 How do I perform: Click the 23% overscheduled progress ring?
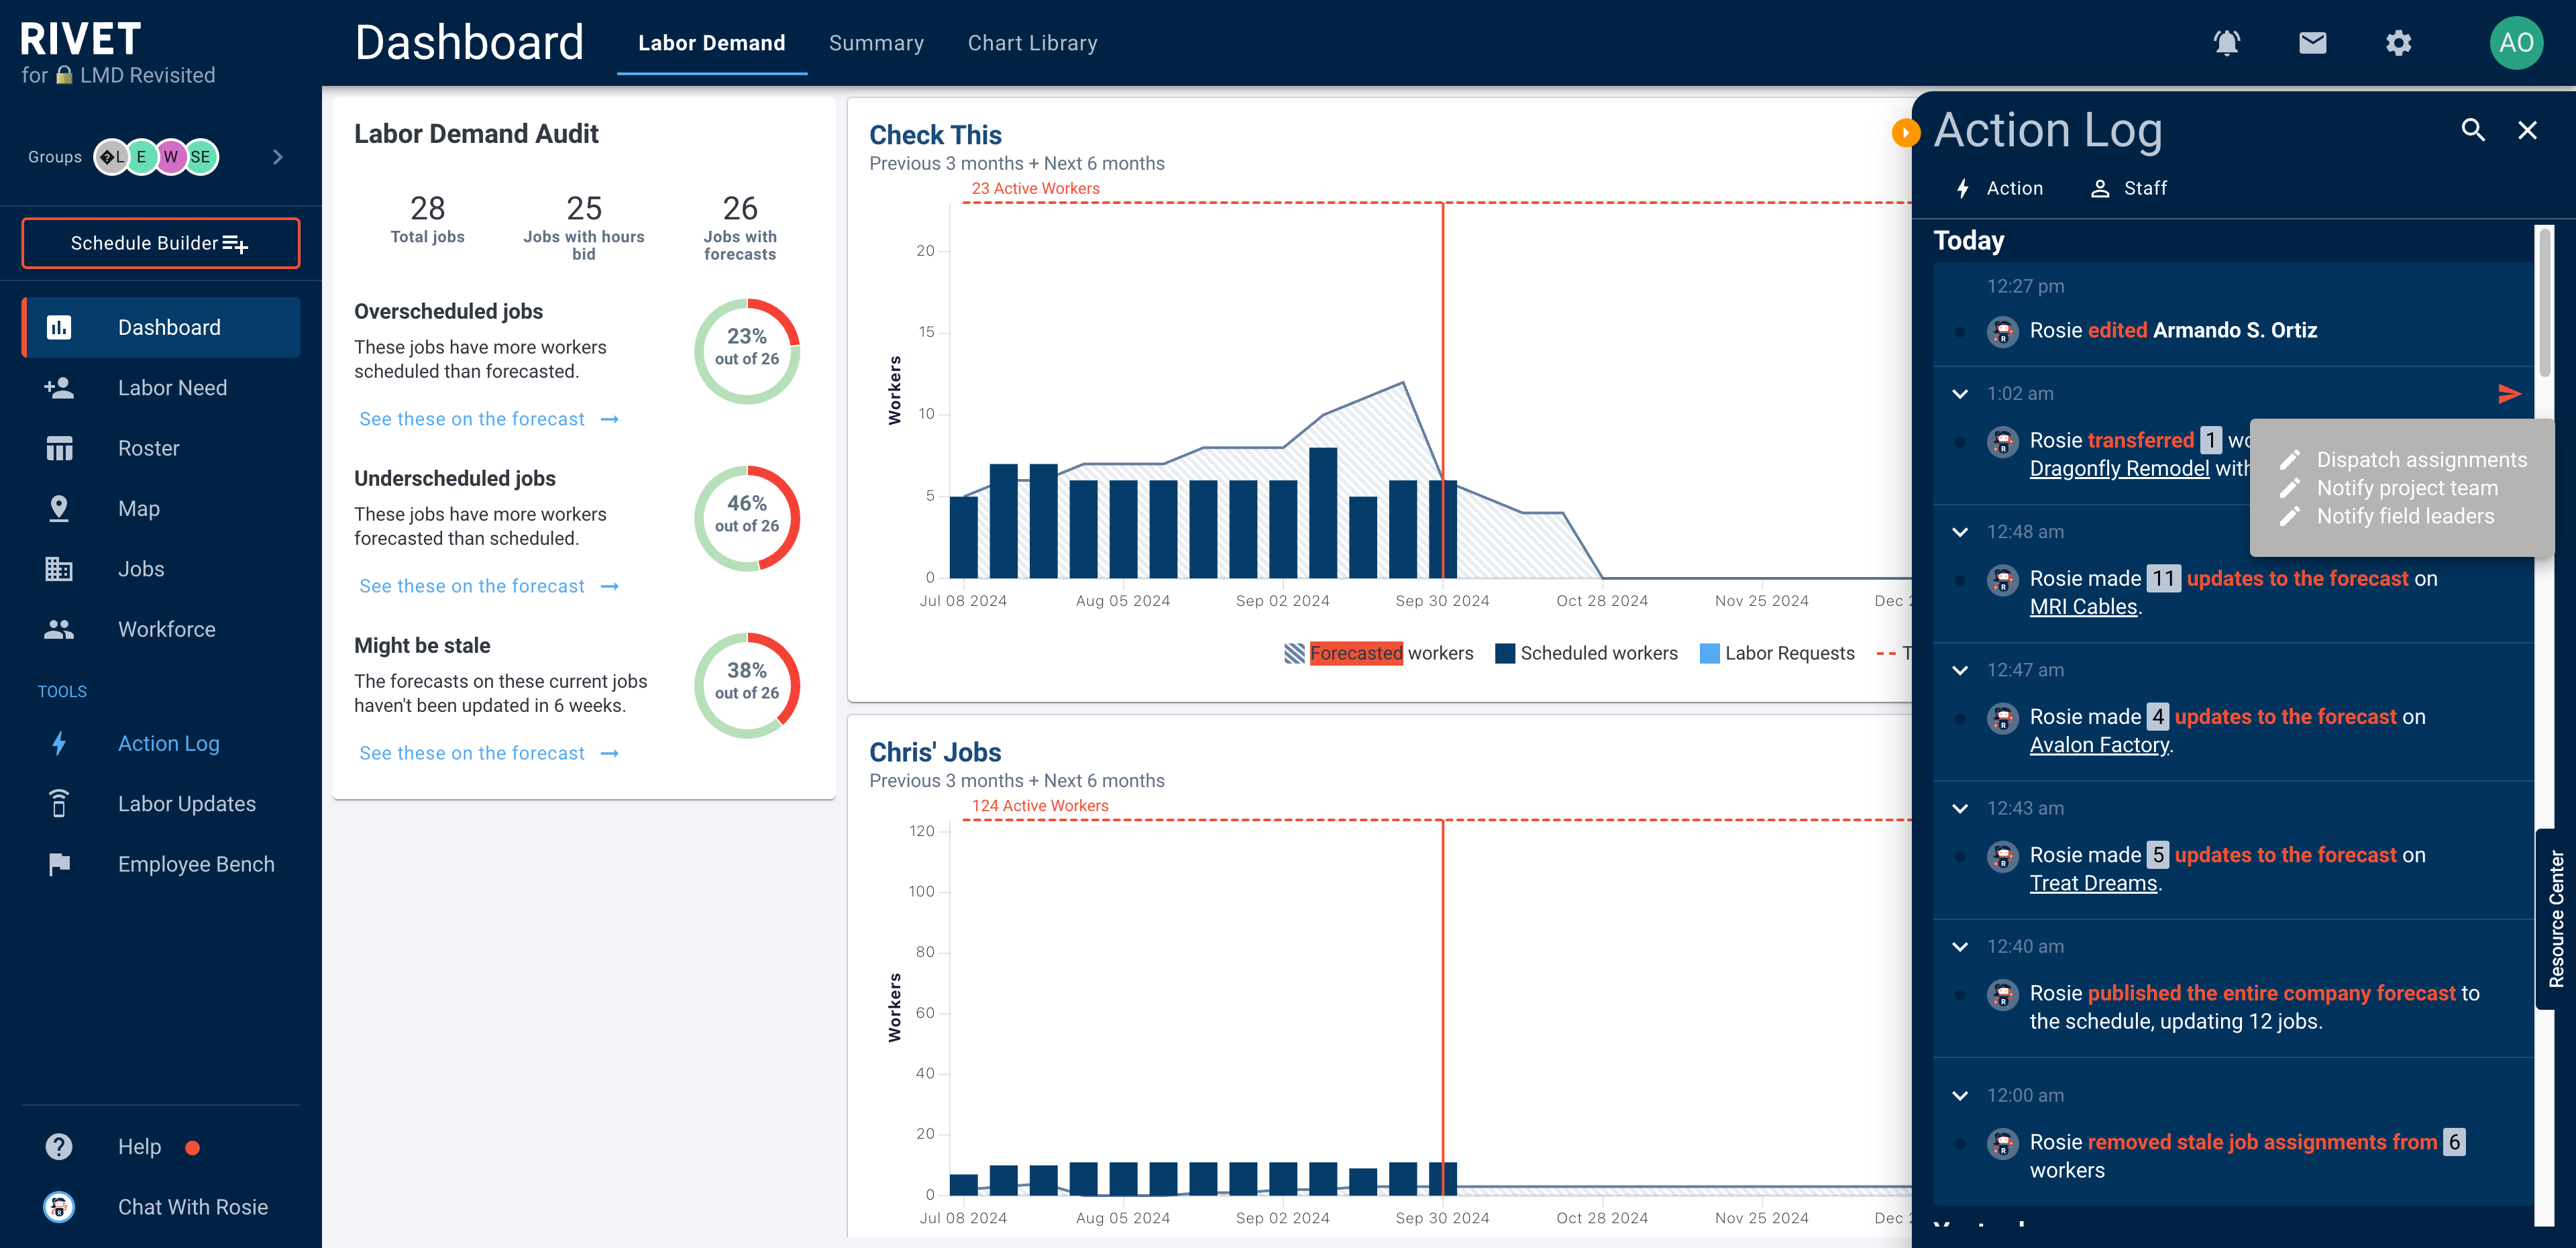click(747, 351)
